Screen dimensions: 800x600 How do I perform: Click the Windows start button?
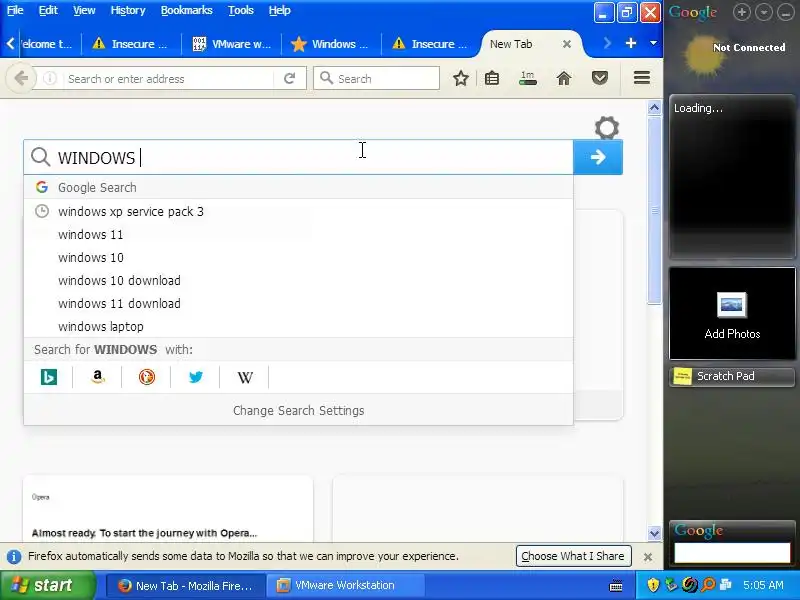pyautogui.click(x=47, y=585)
